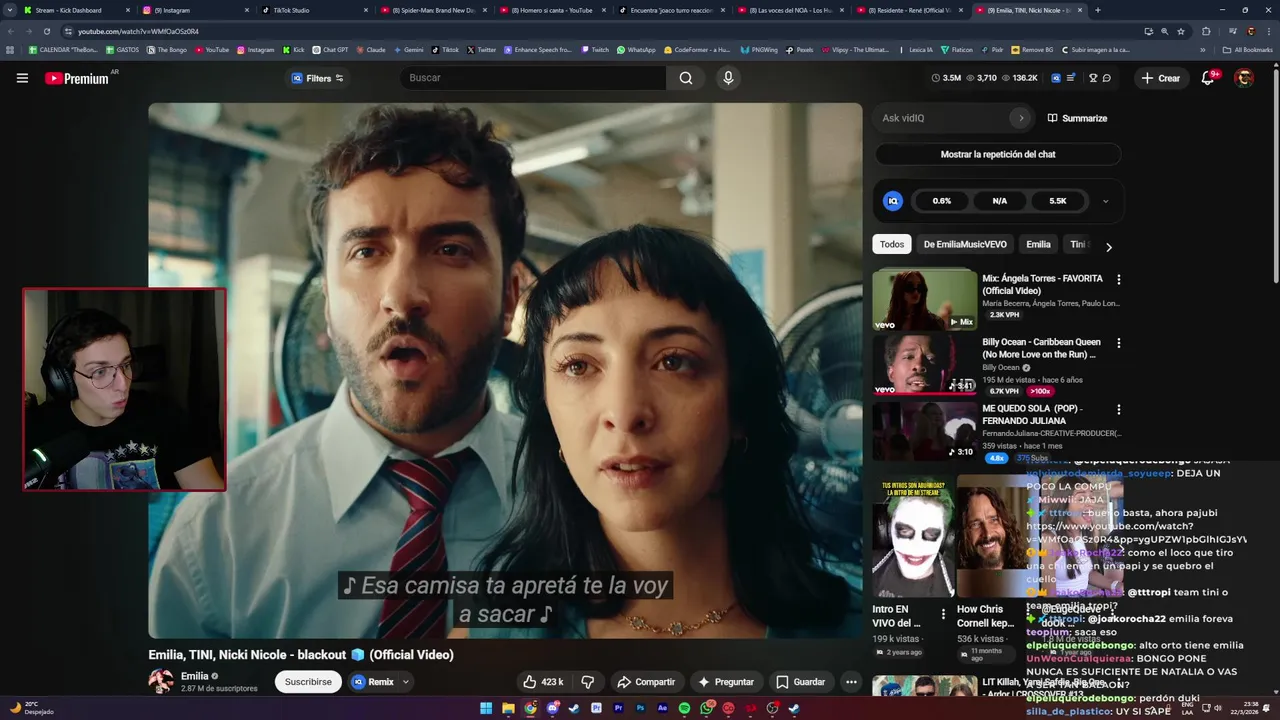1280x720 pixels.
Task: Open the Twitch bookmark
Action: (x=594, y=49)
